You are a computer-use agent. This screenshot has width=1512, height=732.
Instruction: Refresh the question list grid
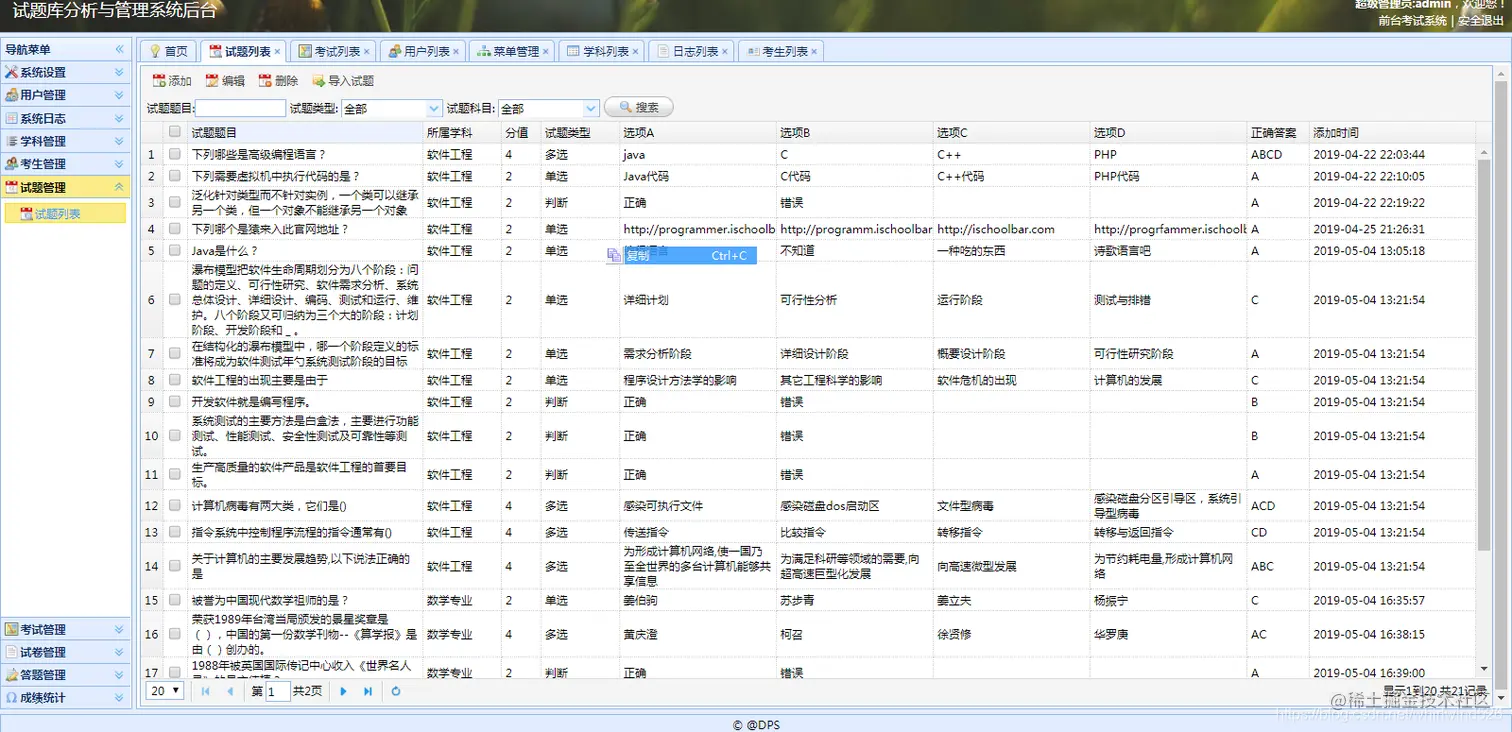396,691
